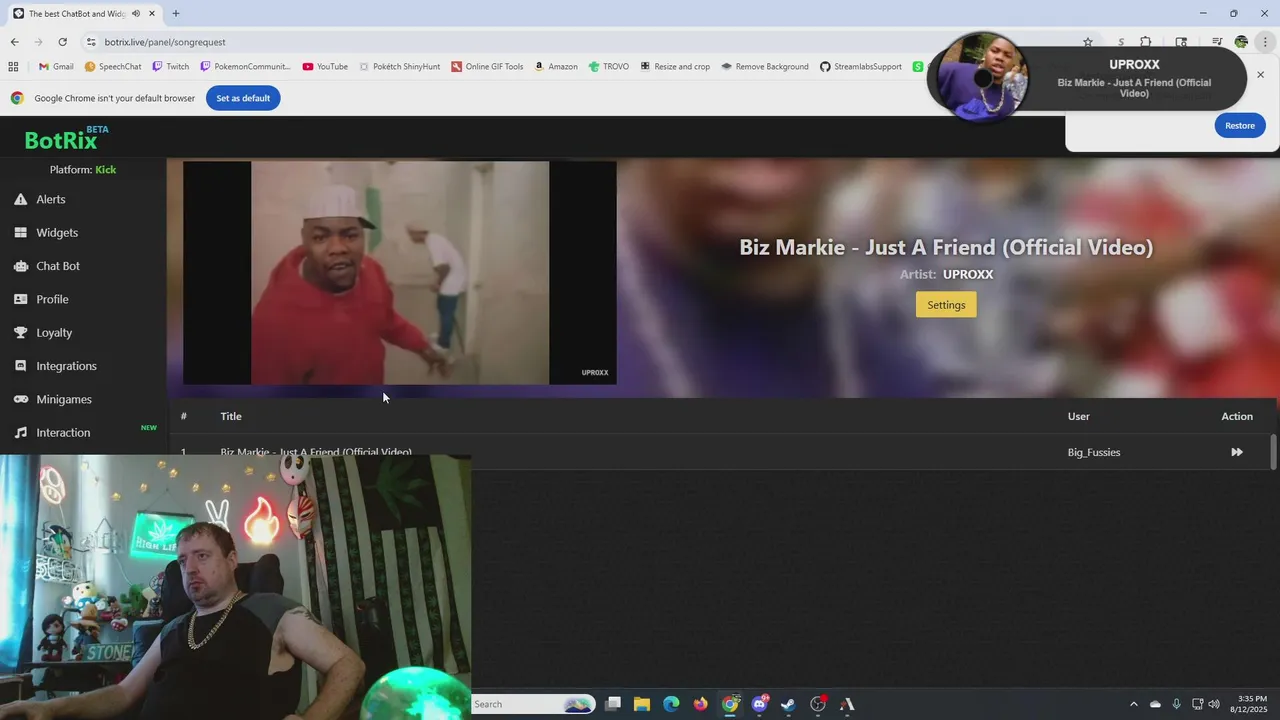Open File Explorer from taskbar
This screenshot has height=720, width=1280.
pyautogui.click(x=642, y=704)
